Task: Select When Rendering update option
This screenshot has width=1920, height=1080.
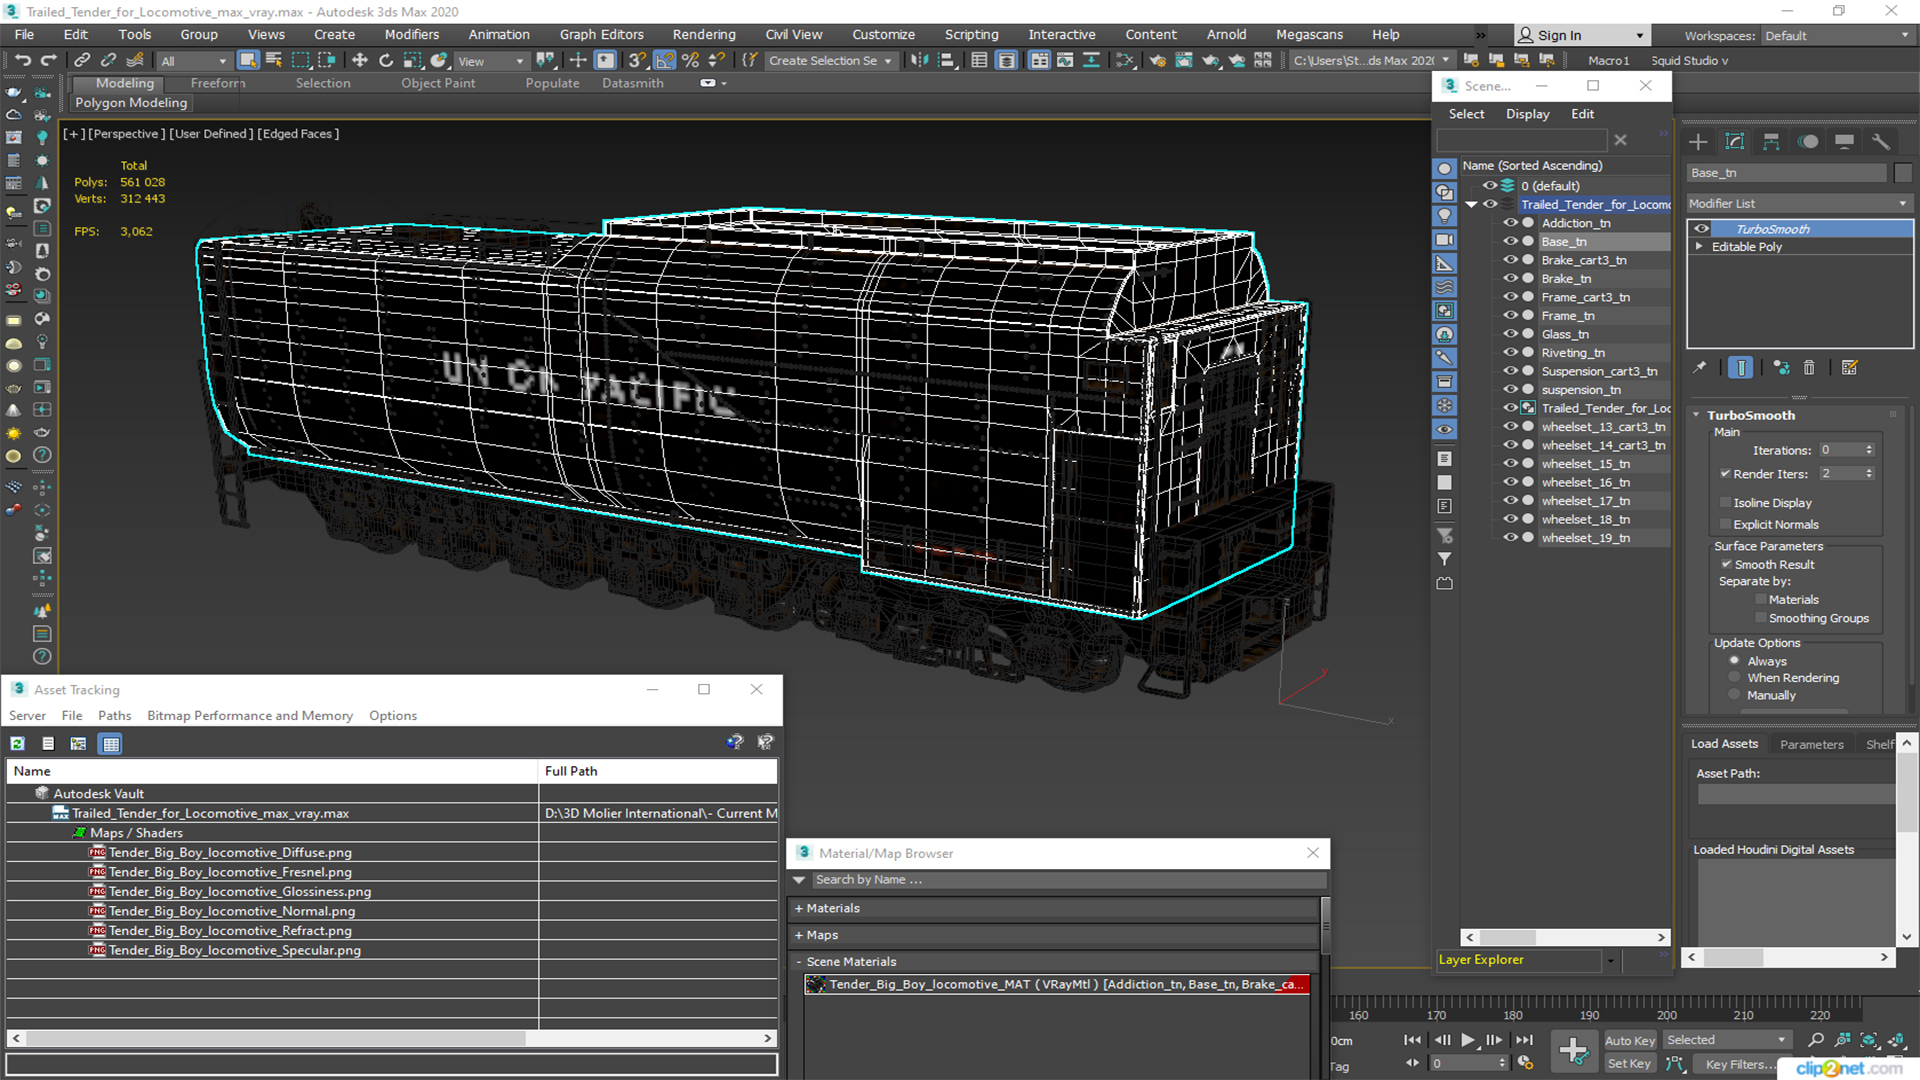Action: point(1735,678)
